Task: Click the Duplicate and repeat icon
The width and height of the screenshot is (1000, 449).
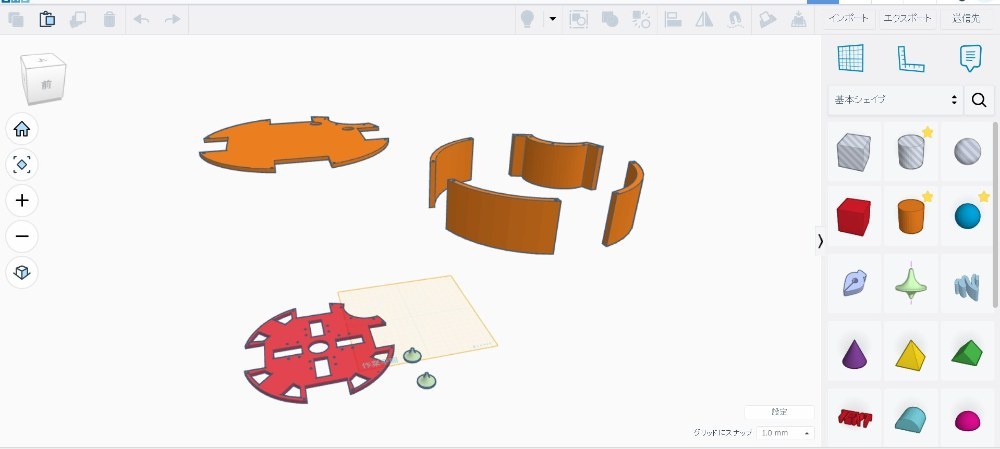Action: pyautogui.click(x=78, y=19)
